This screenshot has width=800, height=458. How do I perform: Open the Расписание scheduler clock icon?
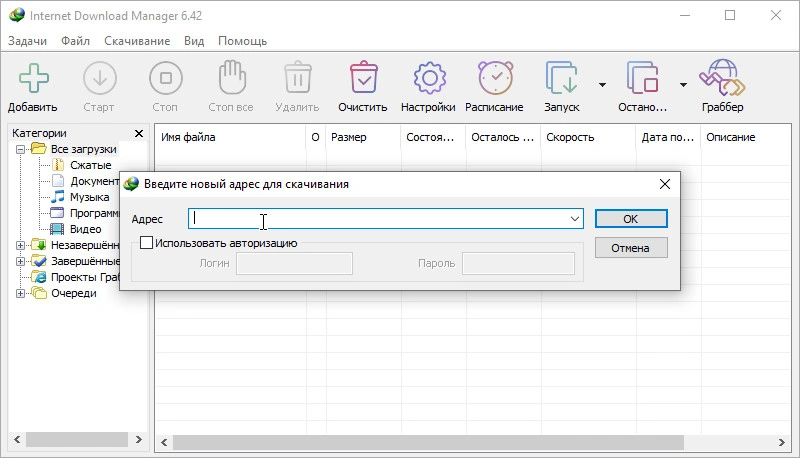(494, 78)
